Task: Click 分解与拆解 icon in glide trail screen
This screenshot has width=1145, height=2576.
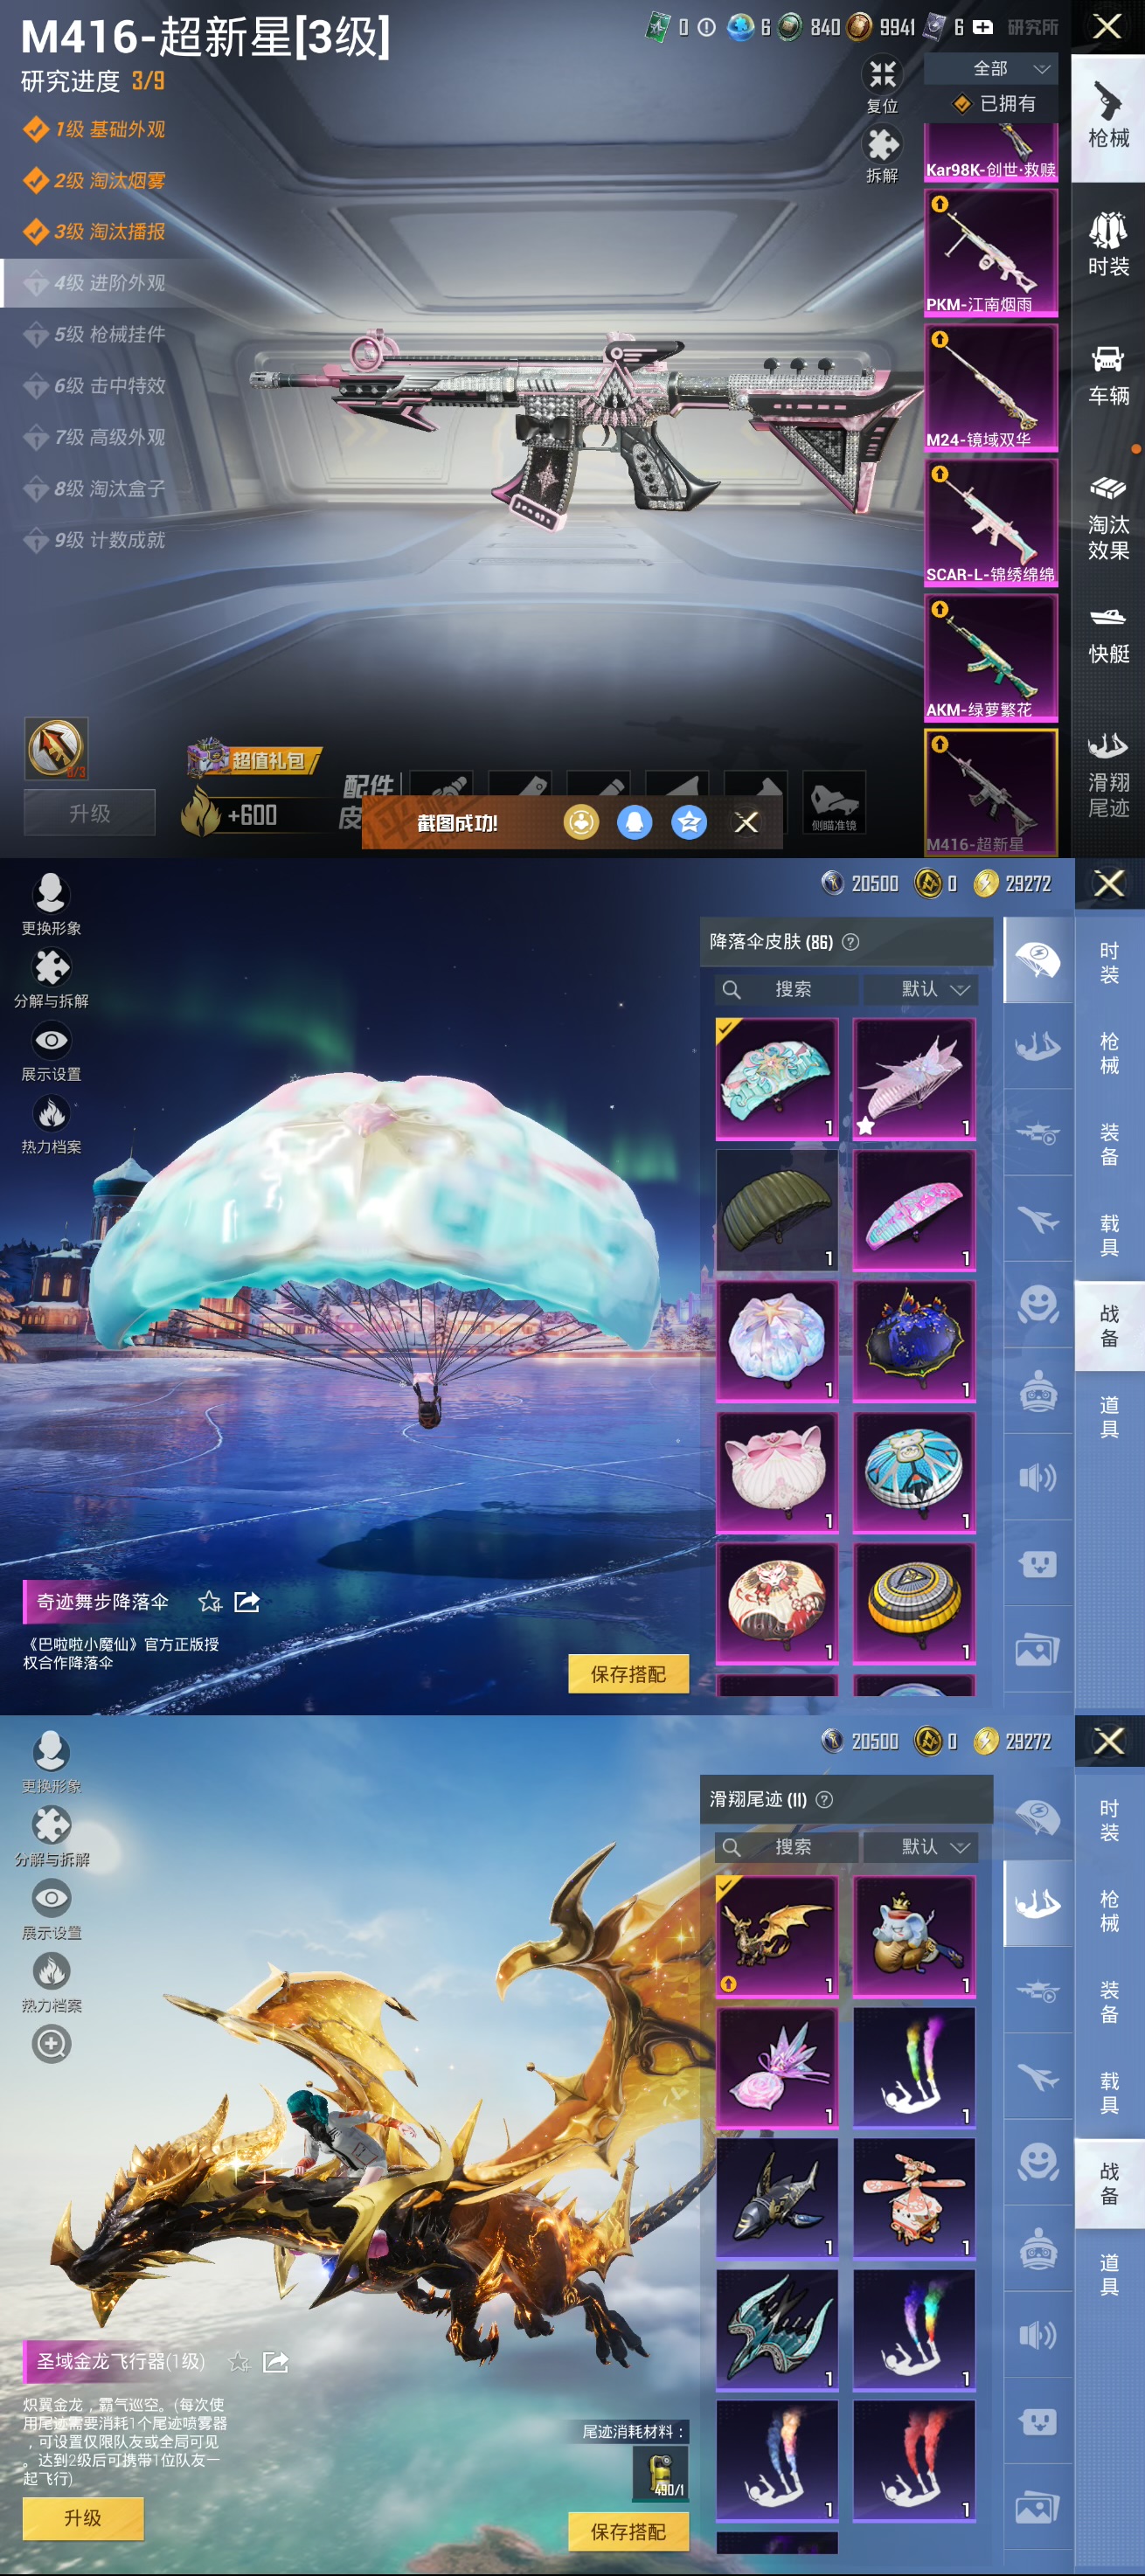Action: coord(51,1825)
